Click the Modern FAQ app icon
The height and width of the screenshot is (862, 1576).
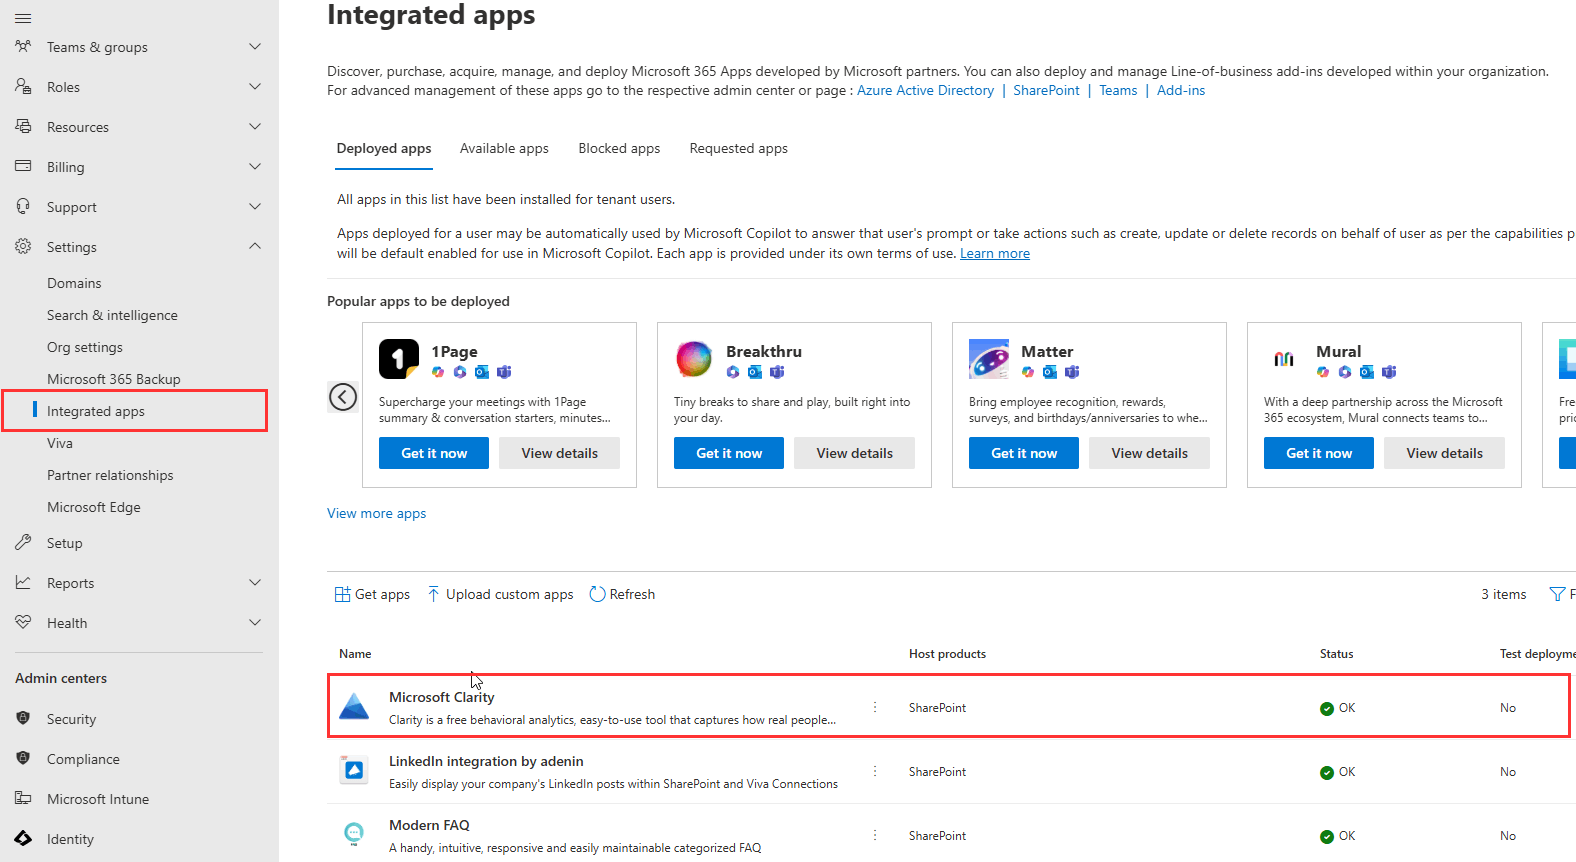[x=354, y=835]
